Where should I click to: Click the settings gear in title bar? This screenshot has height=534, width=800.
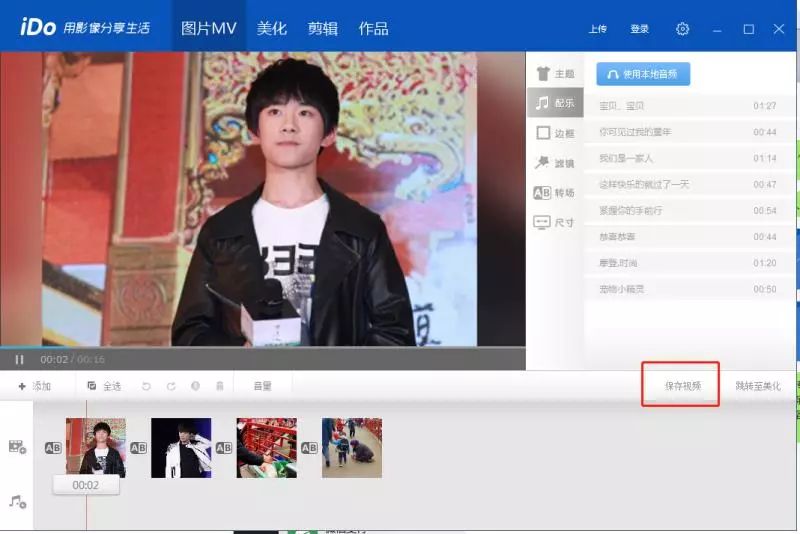(x=683, y=29)
